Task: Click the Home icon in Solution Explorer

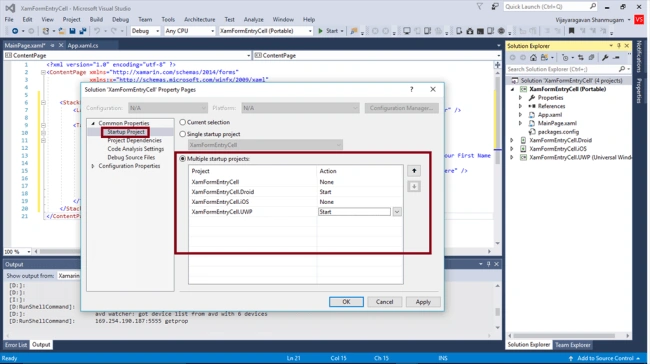Action: pos(534,58)
